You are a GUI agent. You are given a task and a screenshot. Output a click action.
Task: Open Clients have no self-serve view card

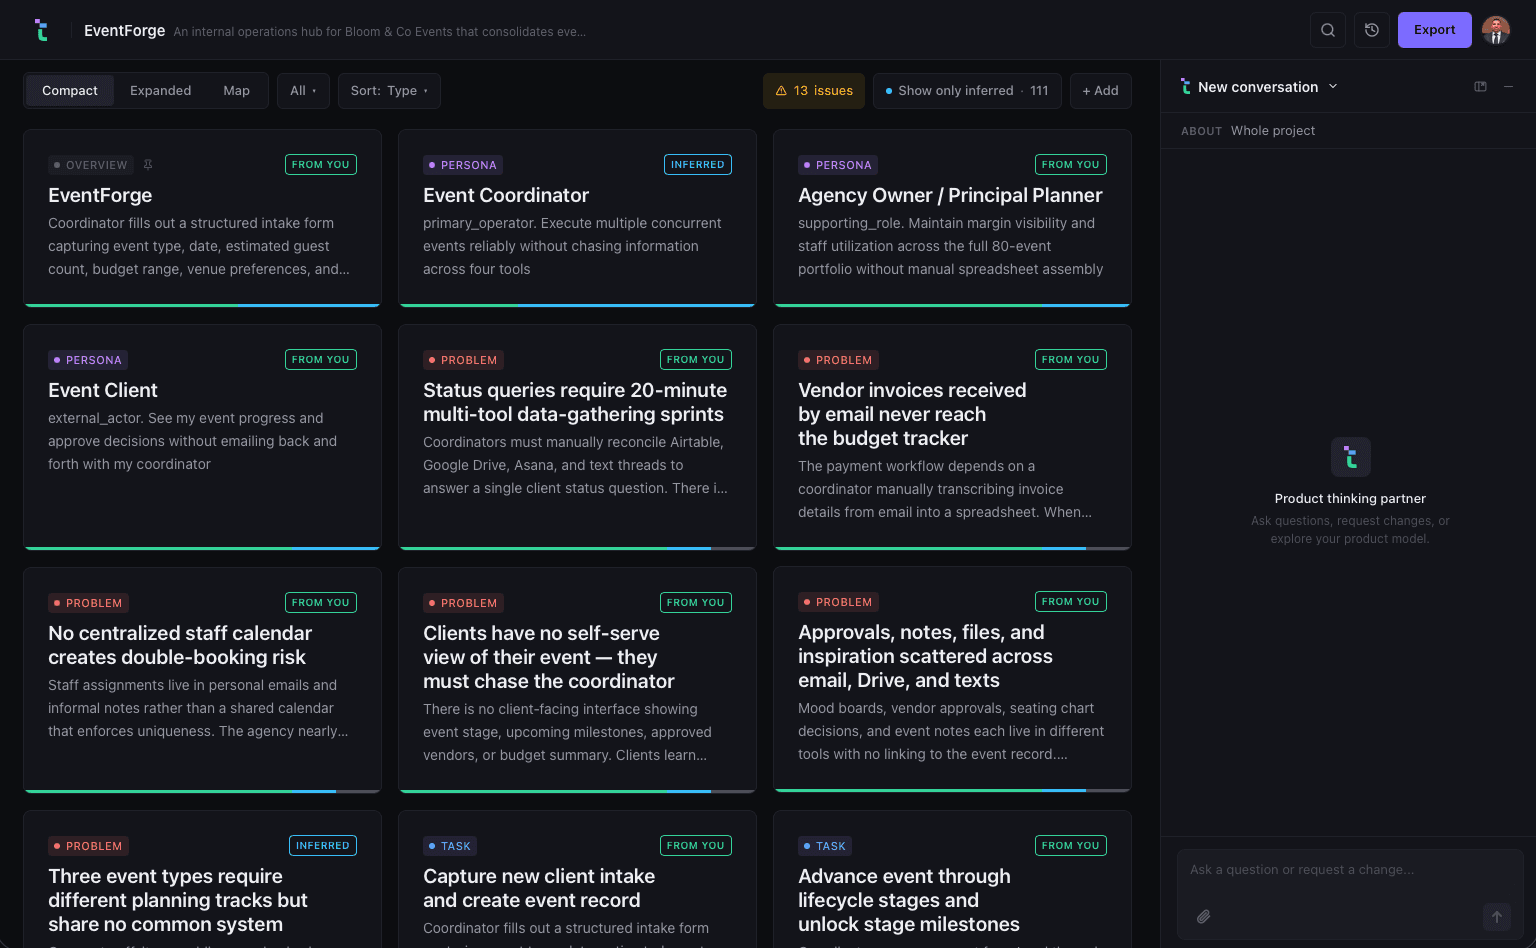pyautogui.click(x=577, y=680)
